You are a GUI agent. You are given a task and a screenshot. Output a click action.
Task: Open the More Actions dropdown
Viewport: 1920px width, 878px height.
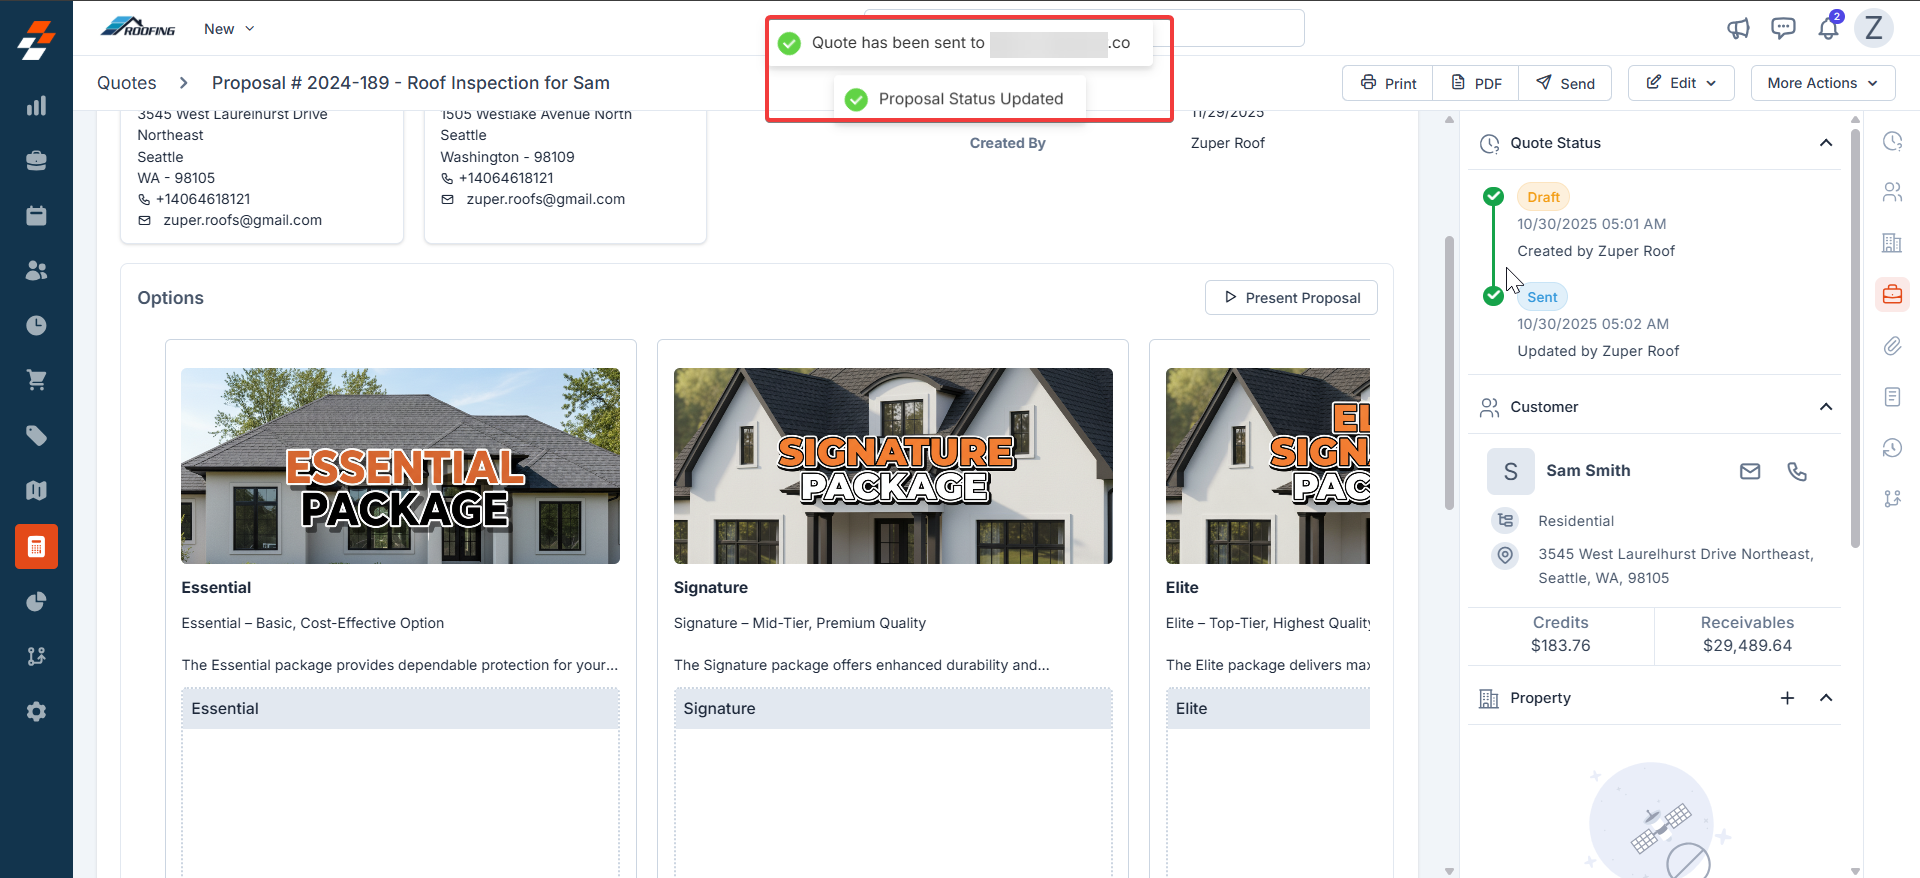pyautogui.click(x=1823, y=83)
